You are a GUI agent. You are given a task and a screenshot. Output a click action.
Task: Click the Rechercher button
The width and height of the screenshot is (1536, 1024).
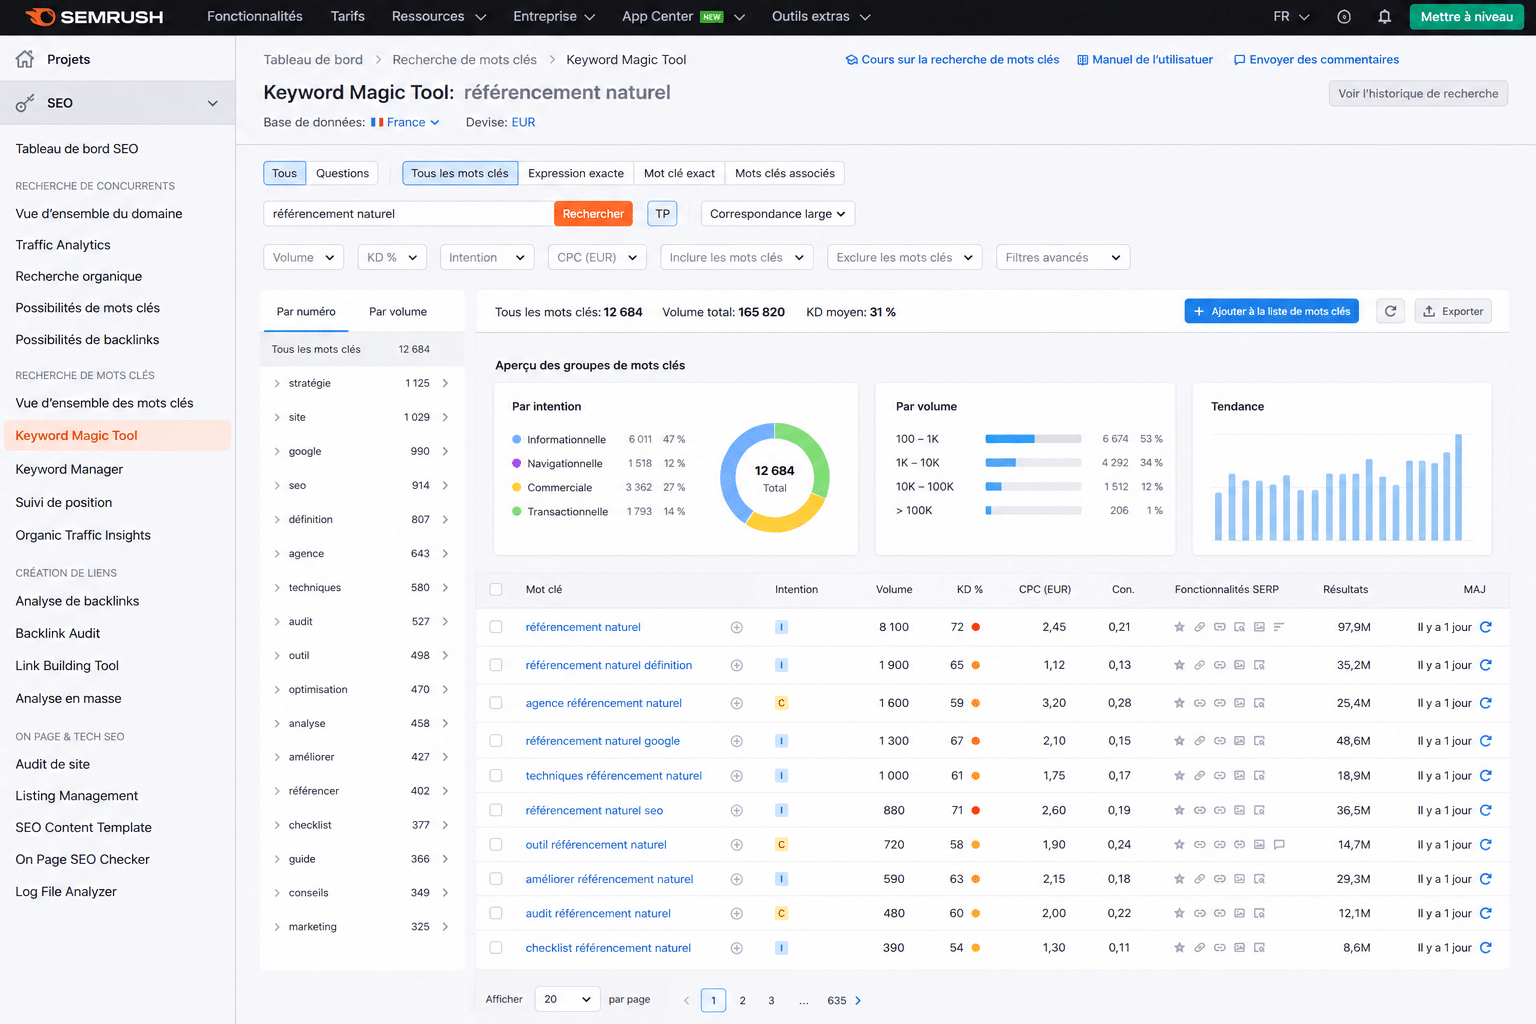[593, 214]
